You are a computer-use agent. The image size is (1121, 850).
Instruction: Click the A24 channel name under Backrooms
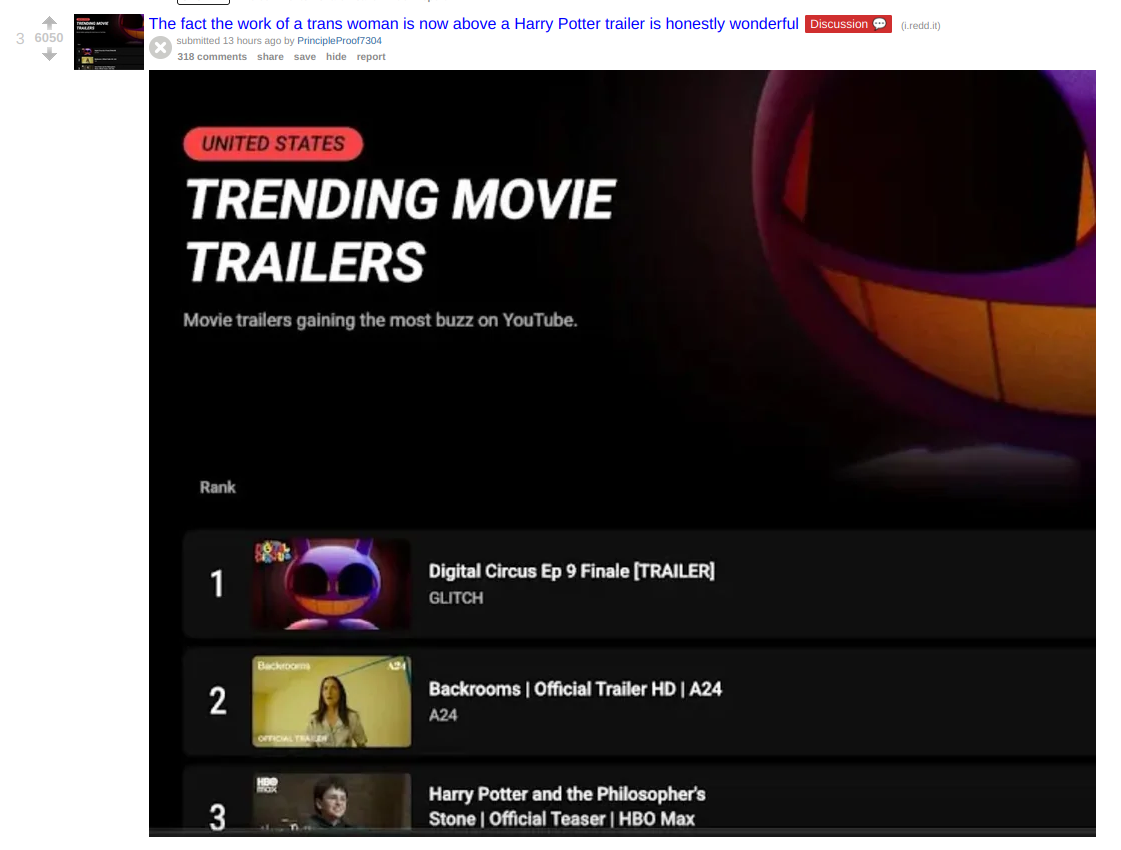click(x=443, y=716)
